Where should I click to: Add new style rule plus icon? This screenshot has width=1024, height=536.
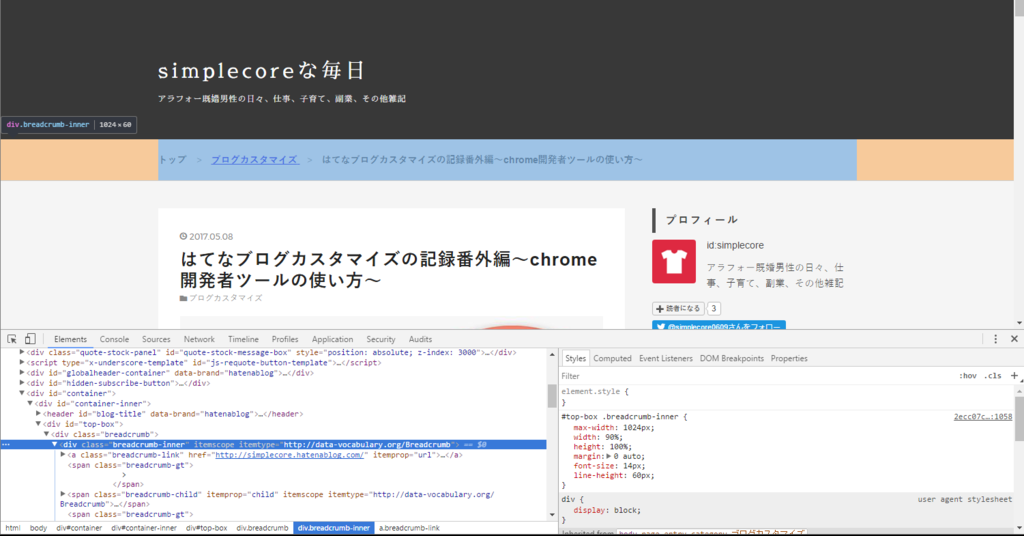(1014, 375)
